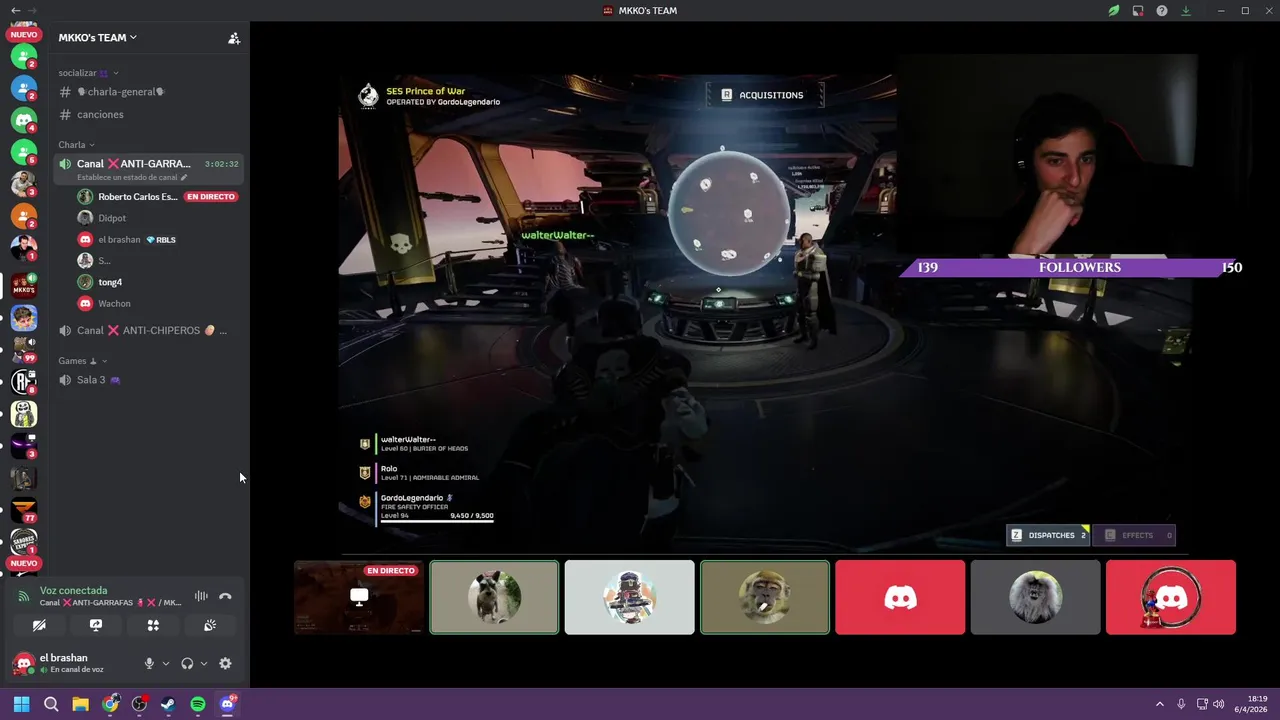The height and width of the screenshot is (720, 1280).
Task: Open the help question-mark icon
Action: point(1162,11)
